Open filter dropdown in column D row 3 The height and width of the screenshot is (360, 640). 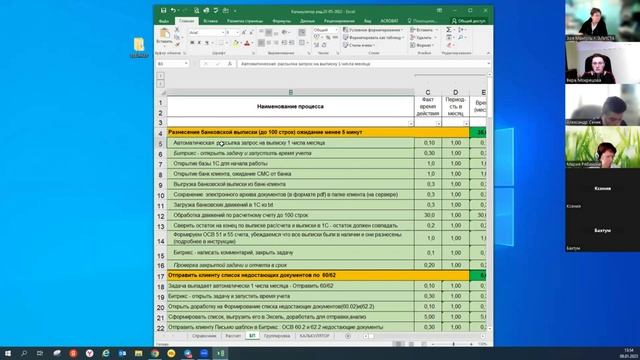point(466,123)
